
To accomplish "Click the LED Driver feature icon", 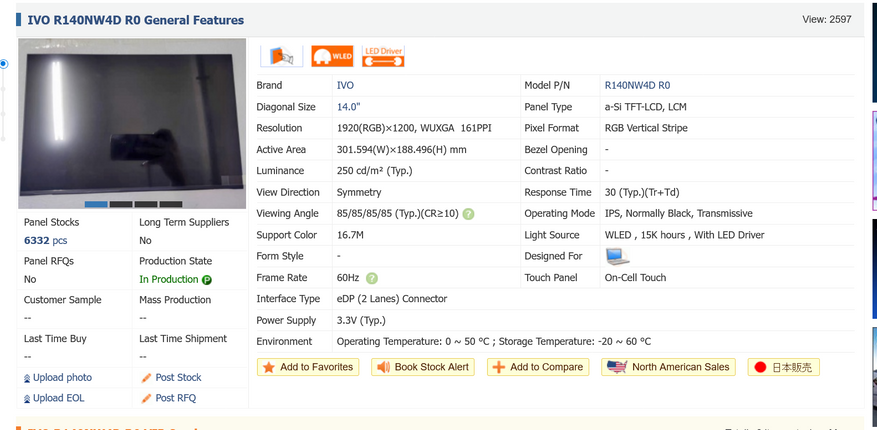I will pos(383,56).
